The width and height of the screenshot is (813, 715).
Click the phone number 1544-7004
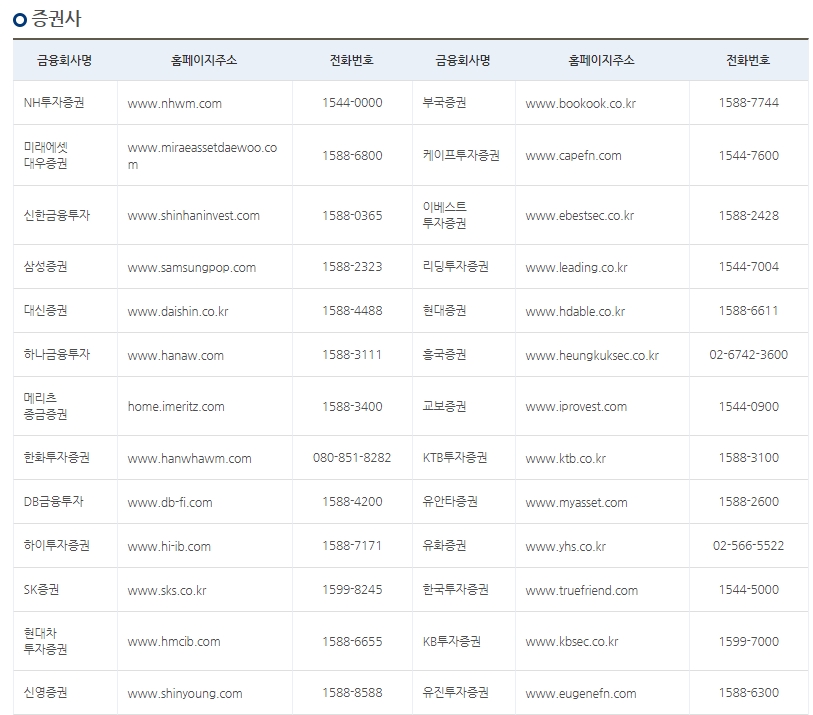(749, 267)
